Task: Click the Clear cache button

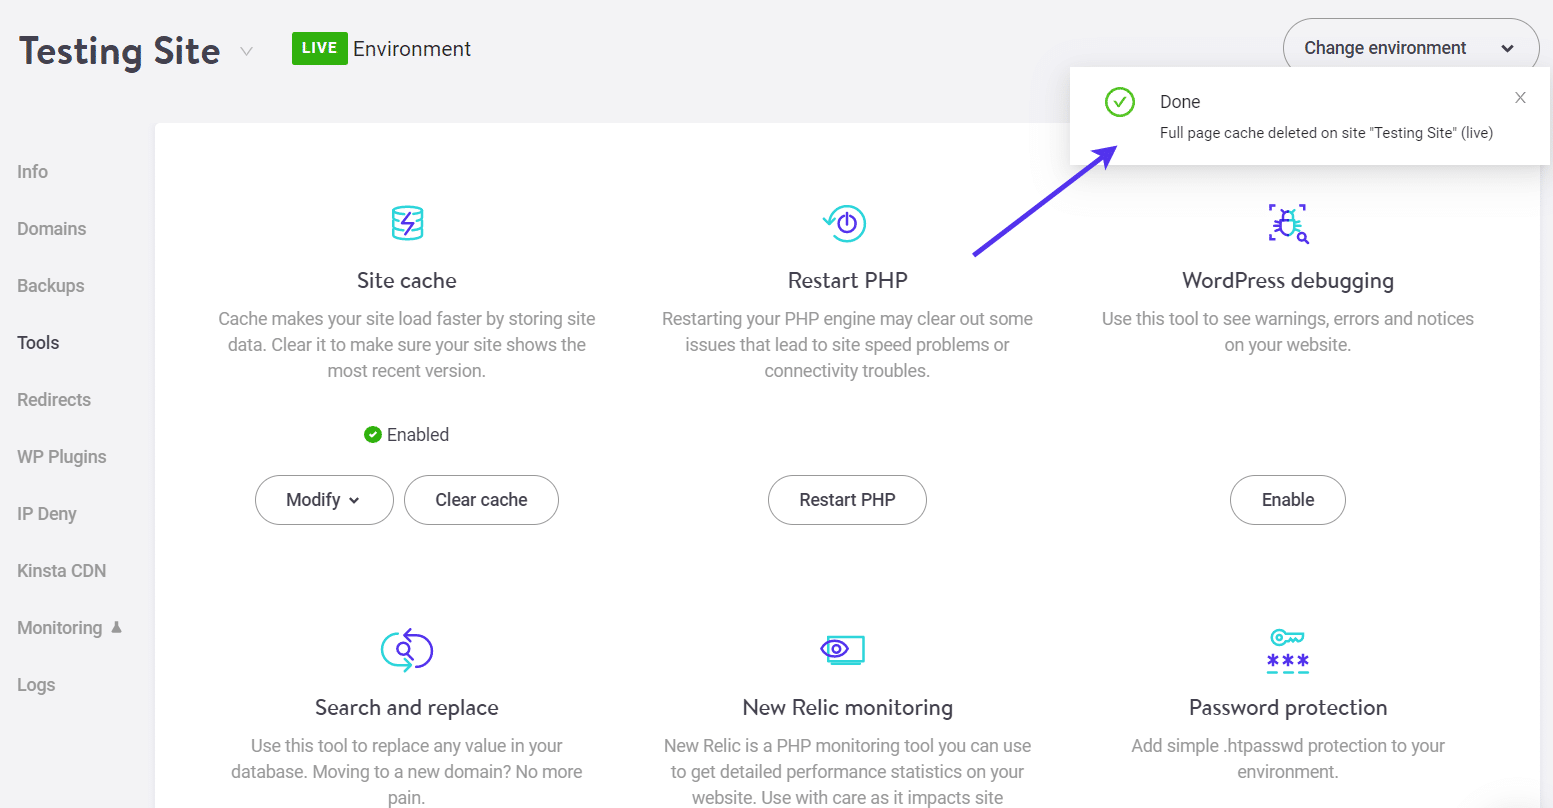Action: (481, 499)
